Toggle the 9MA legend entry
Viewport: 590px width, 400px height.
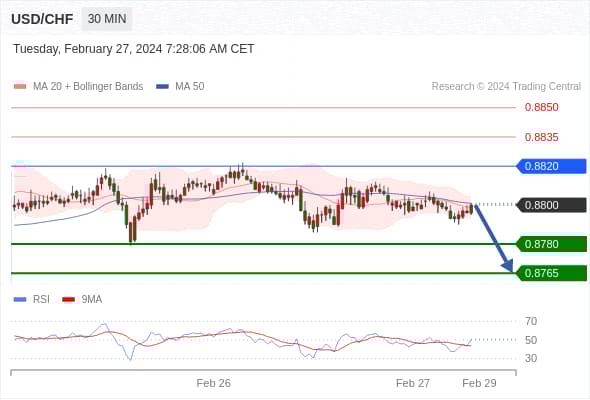tap(82, 300)
